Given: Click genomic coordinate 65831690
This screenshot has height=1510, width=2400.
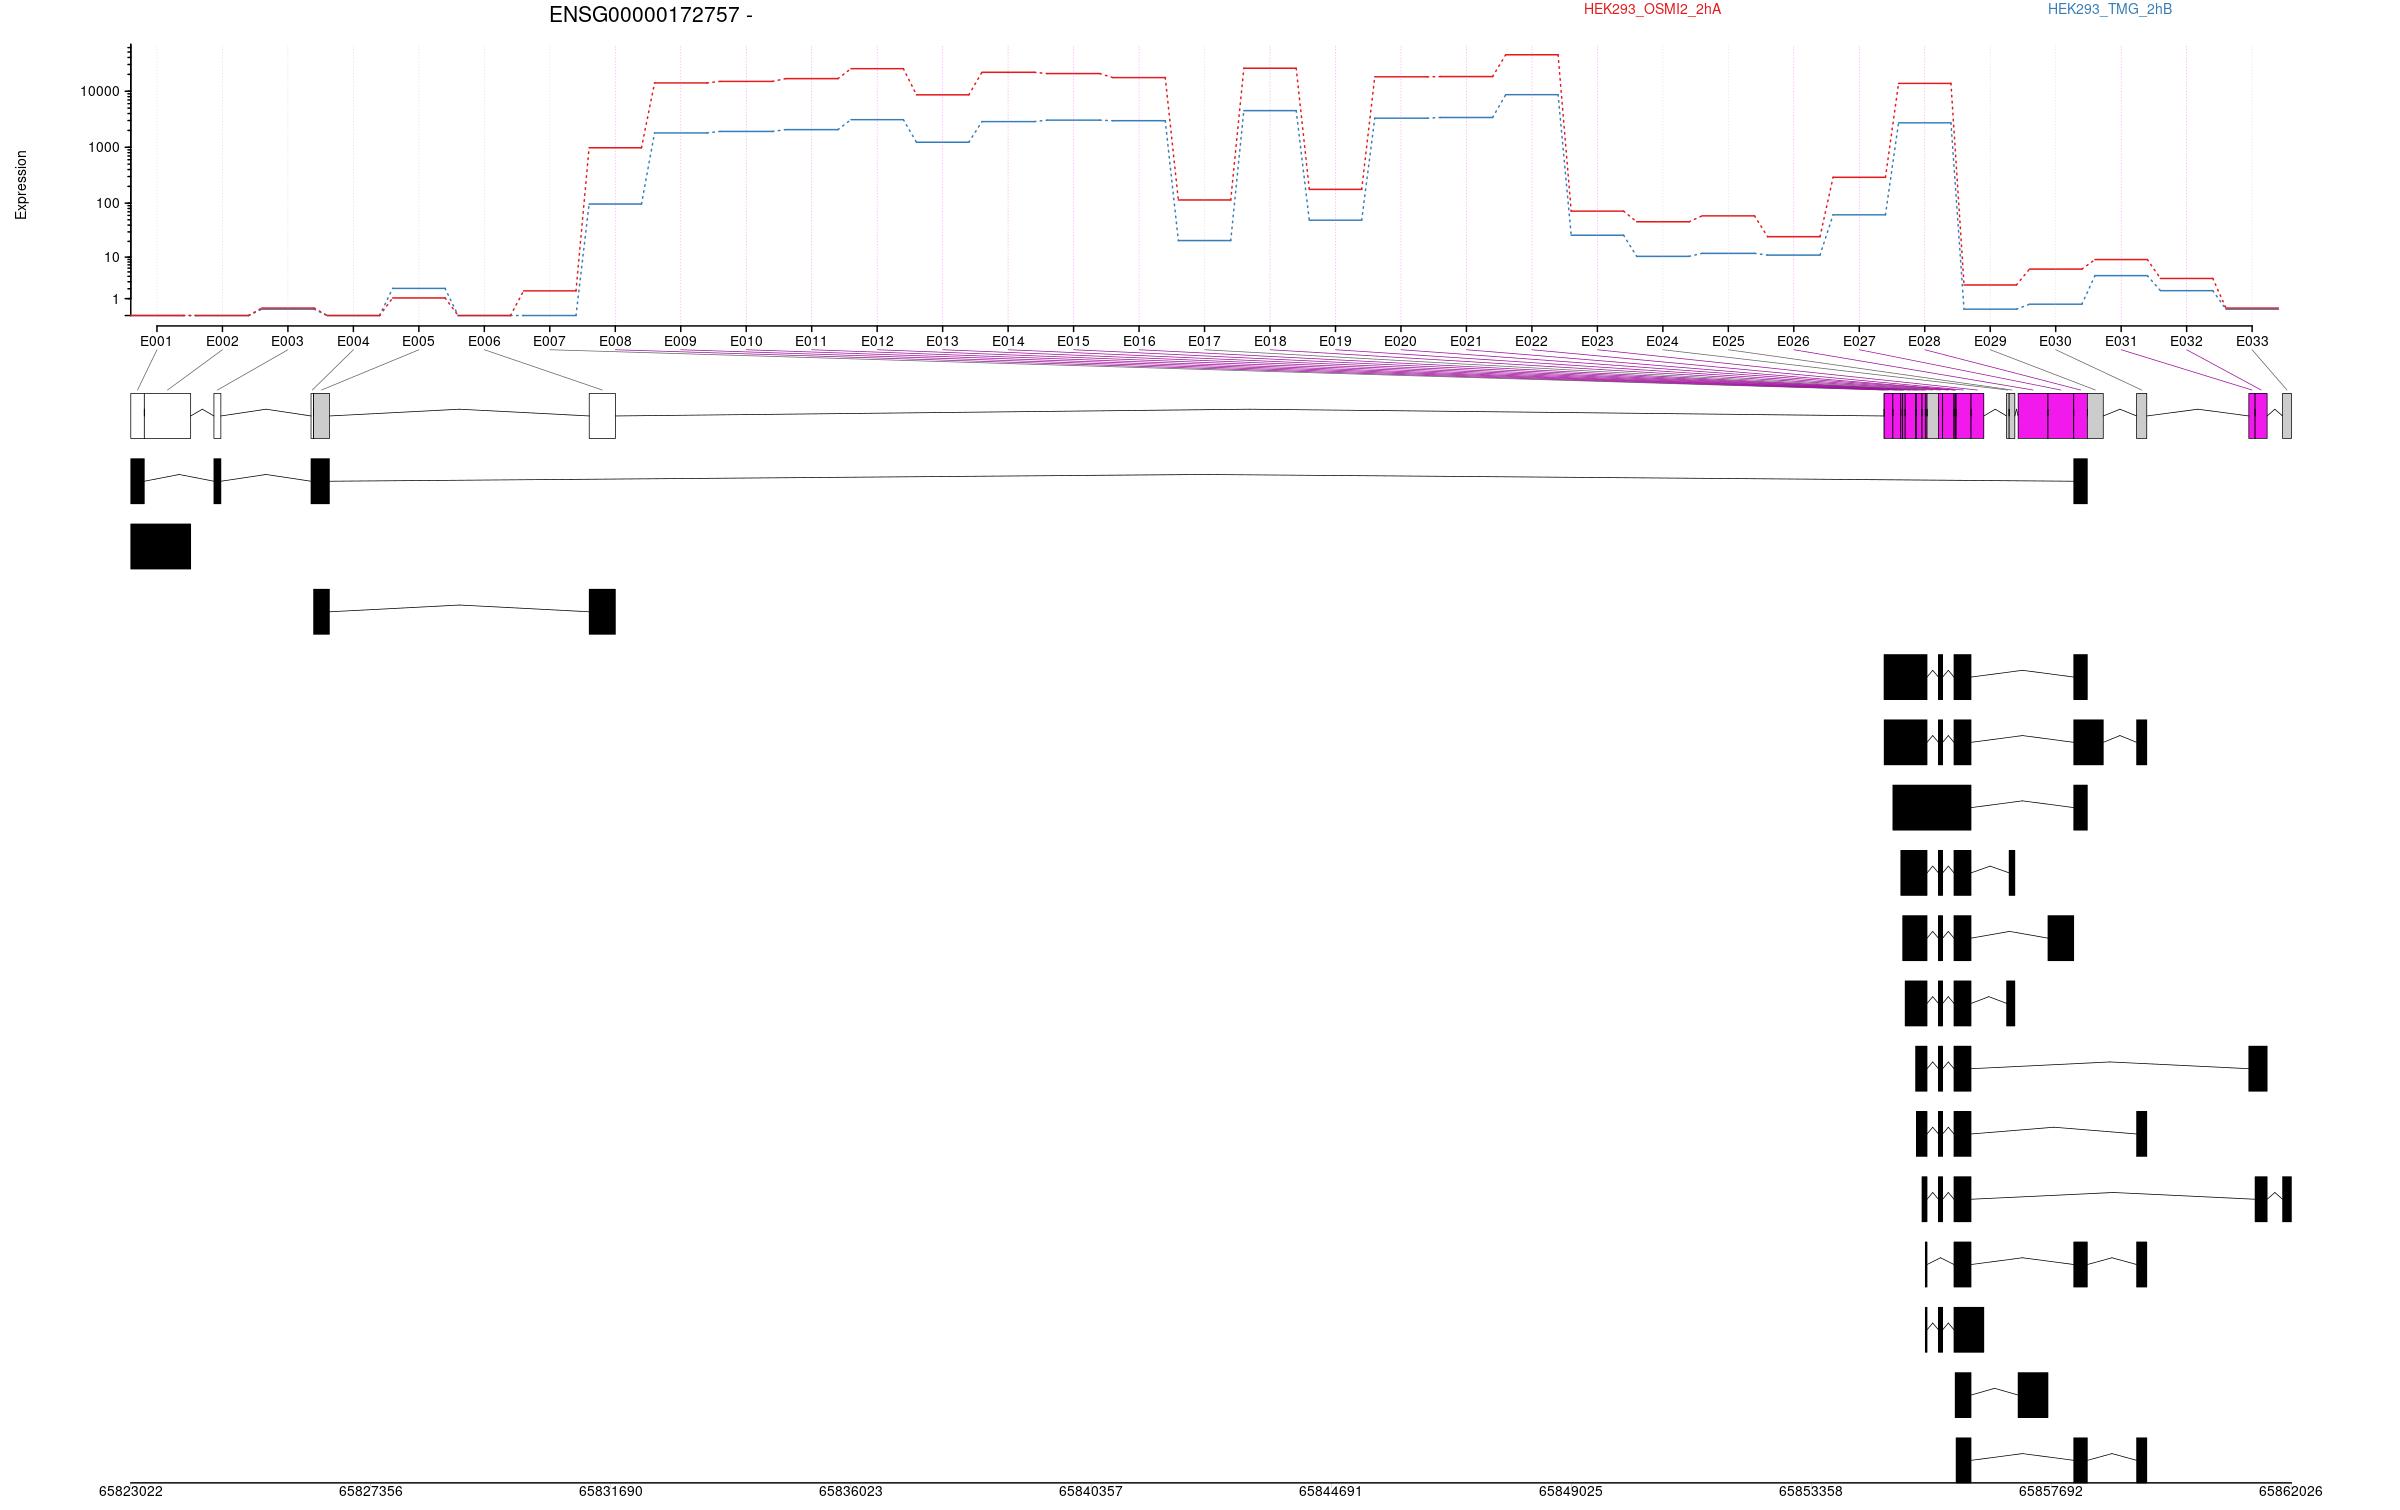Looking at the screenshot, I should [x=610, y=1491].
